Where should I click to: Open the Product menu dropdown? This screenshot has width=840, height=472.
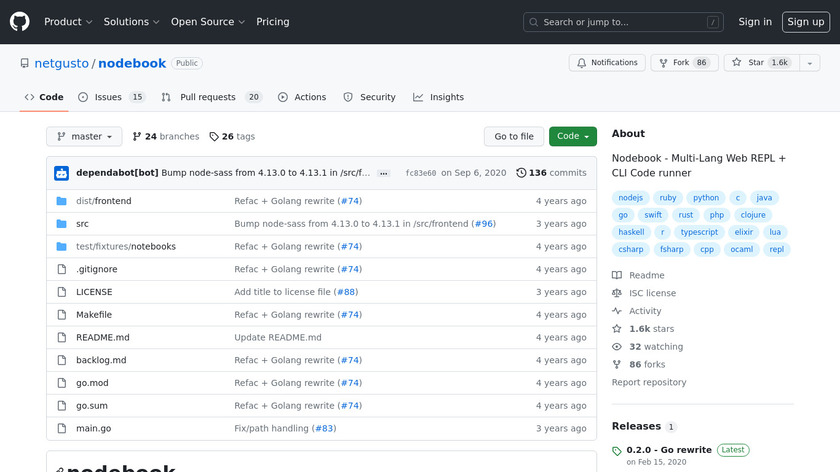point(68,22)
